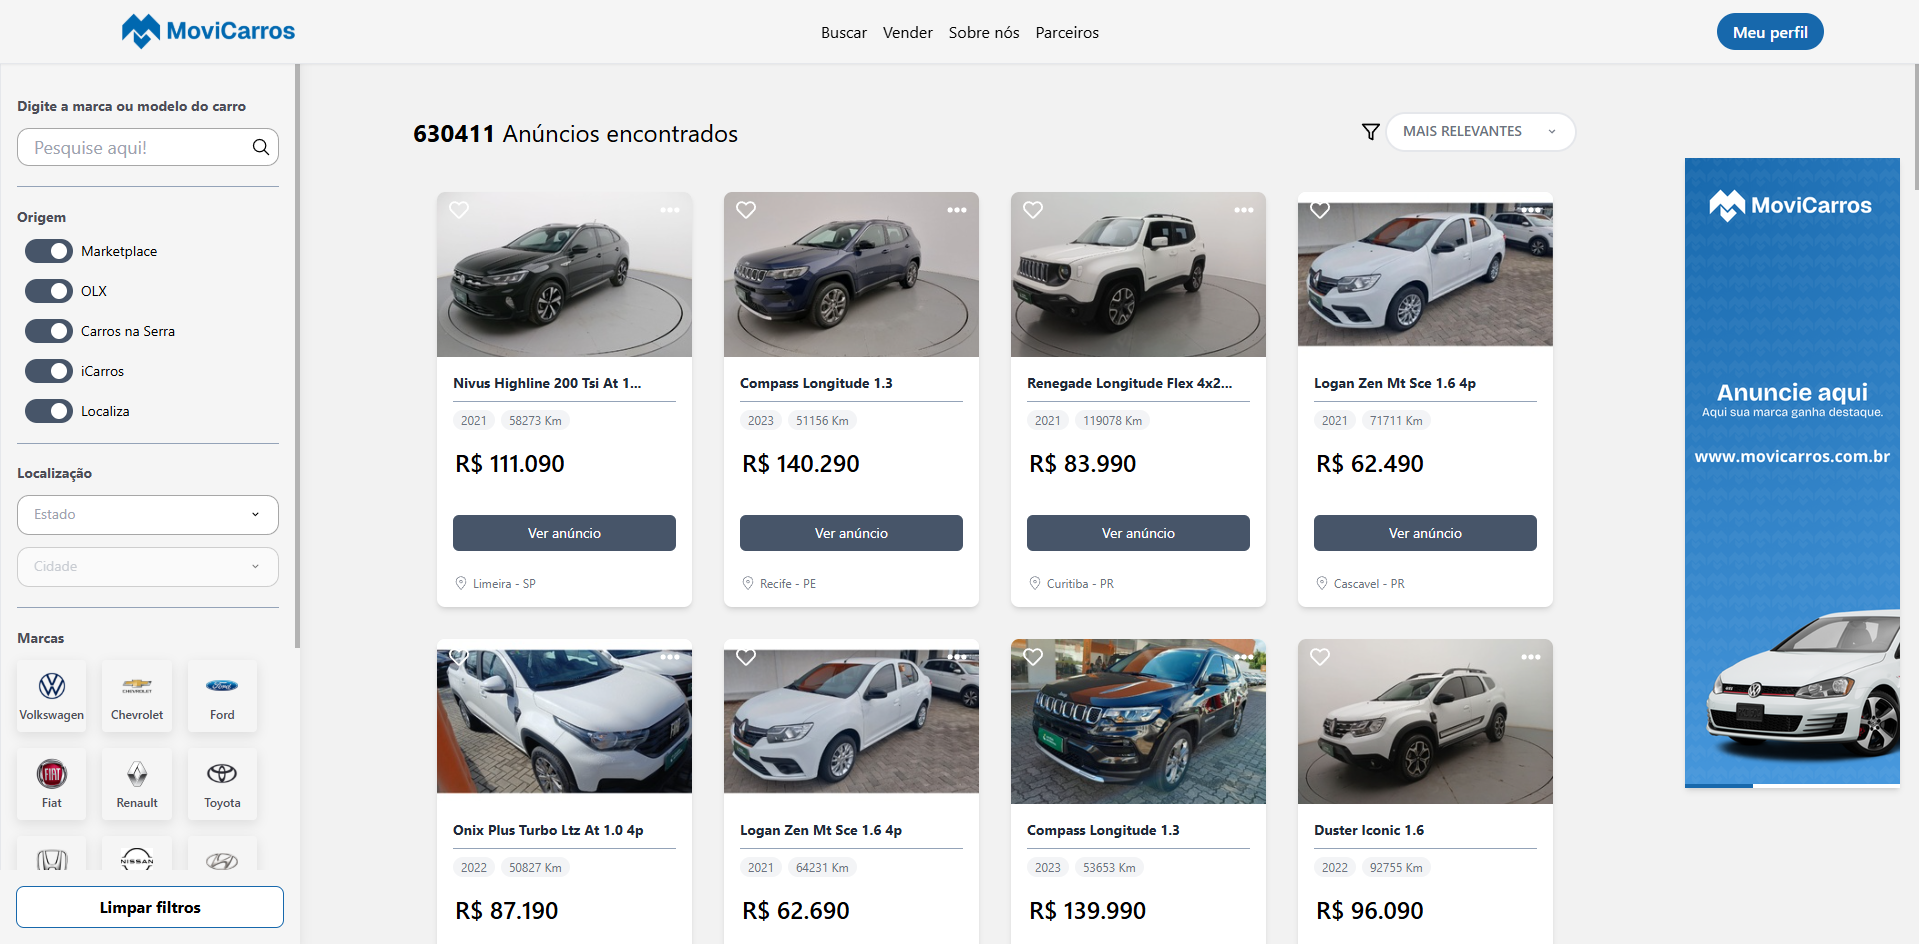Click the Anuncie aqui banner ad
The width and height of the screenshot is (1919, 944).
[1792, 472]
